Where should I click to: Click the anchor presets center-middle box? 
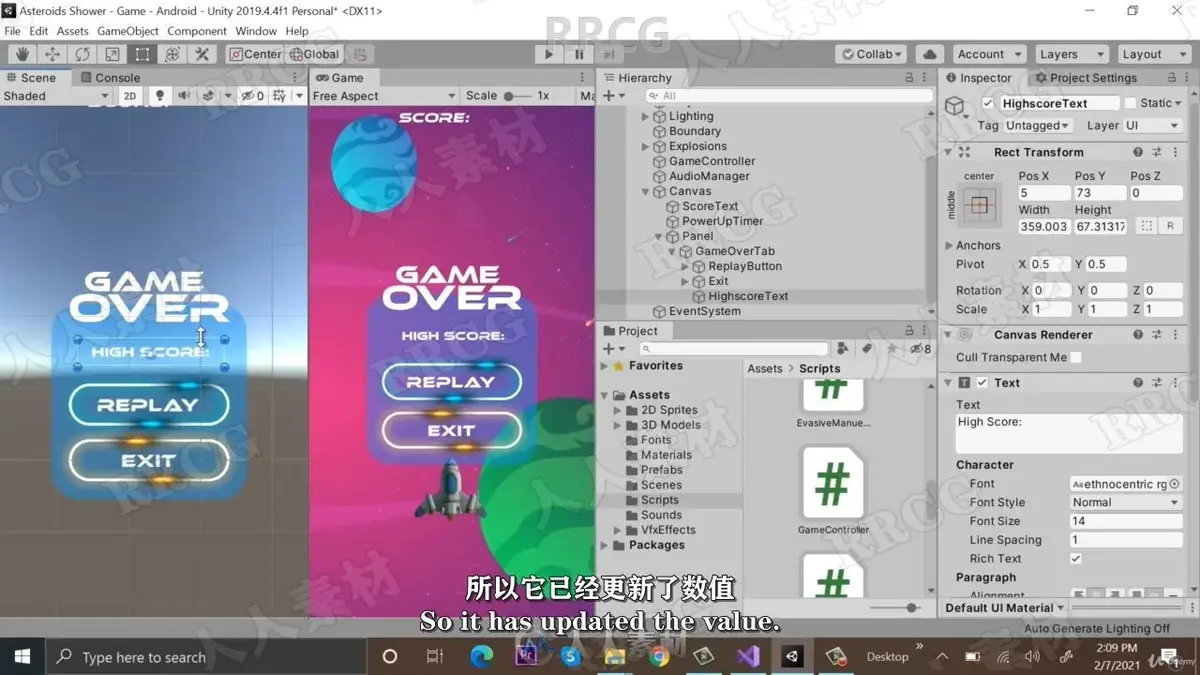coord(979,205)
